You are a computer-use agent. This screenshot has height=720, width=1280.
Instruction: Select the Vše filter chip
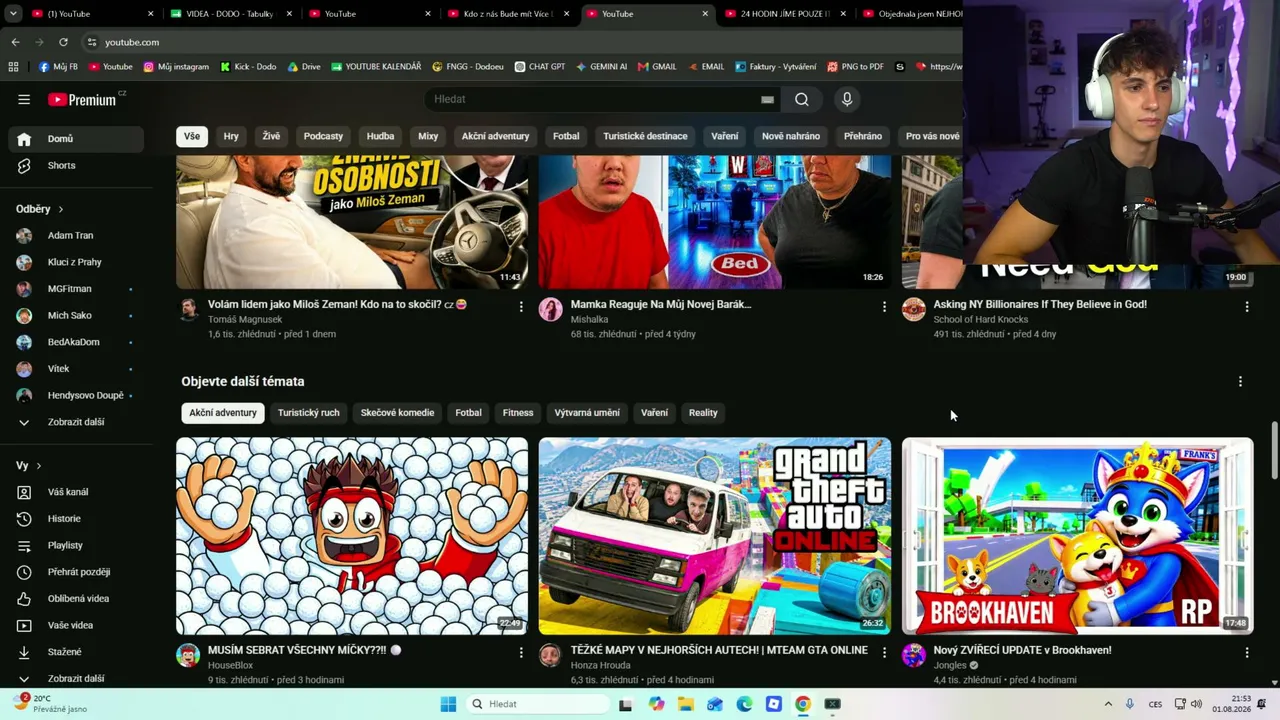click(192, 136)
